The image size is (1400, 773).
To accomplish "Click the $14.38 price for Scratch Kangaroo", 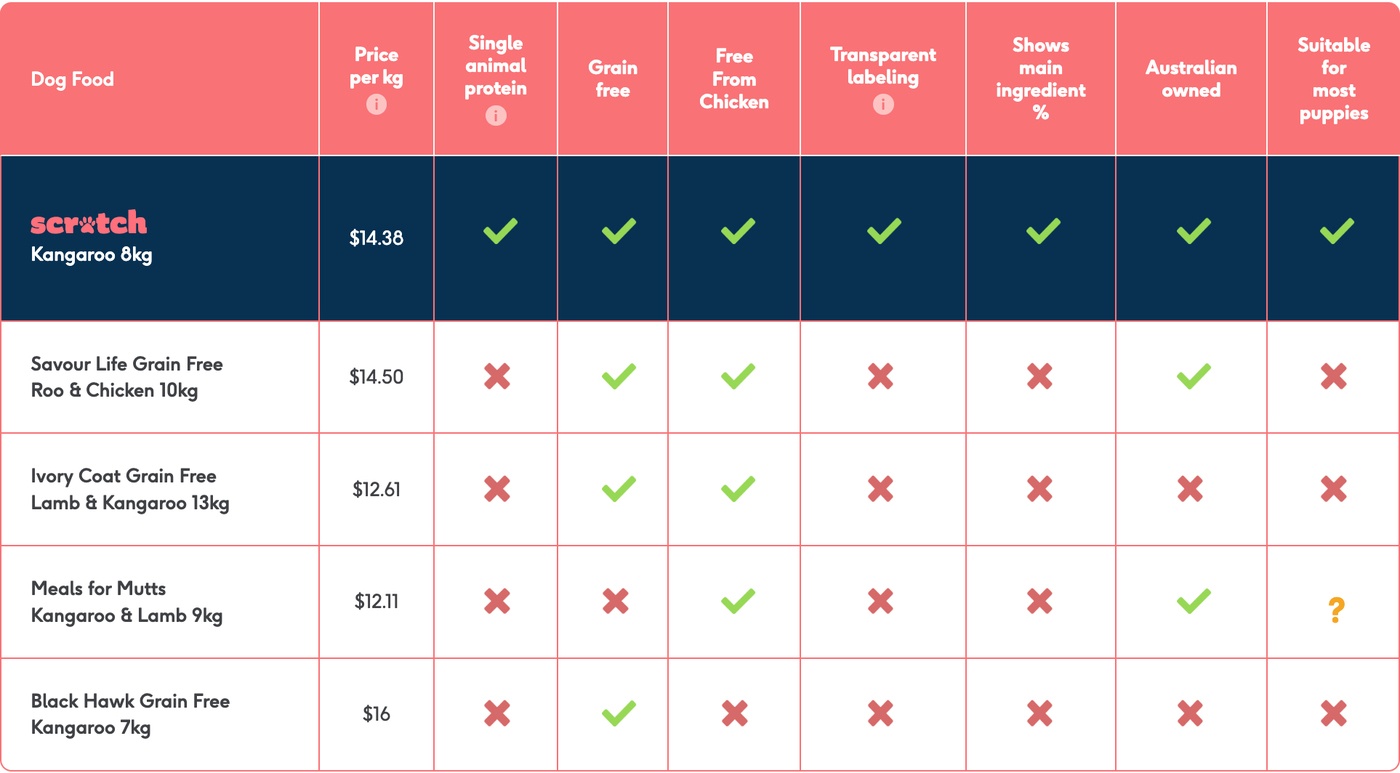I will pos(376,238).
